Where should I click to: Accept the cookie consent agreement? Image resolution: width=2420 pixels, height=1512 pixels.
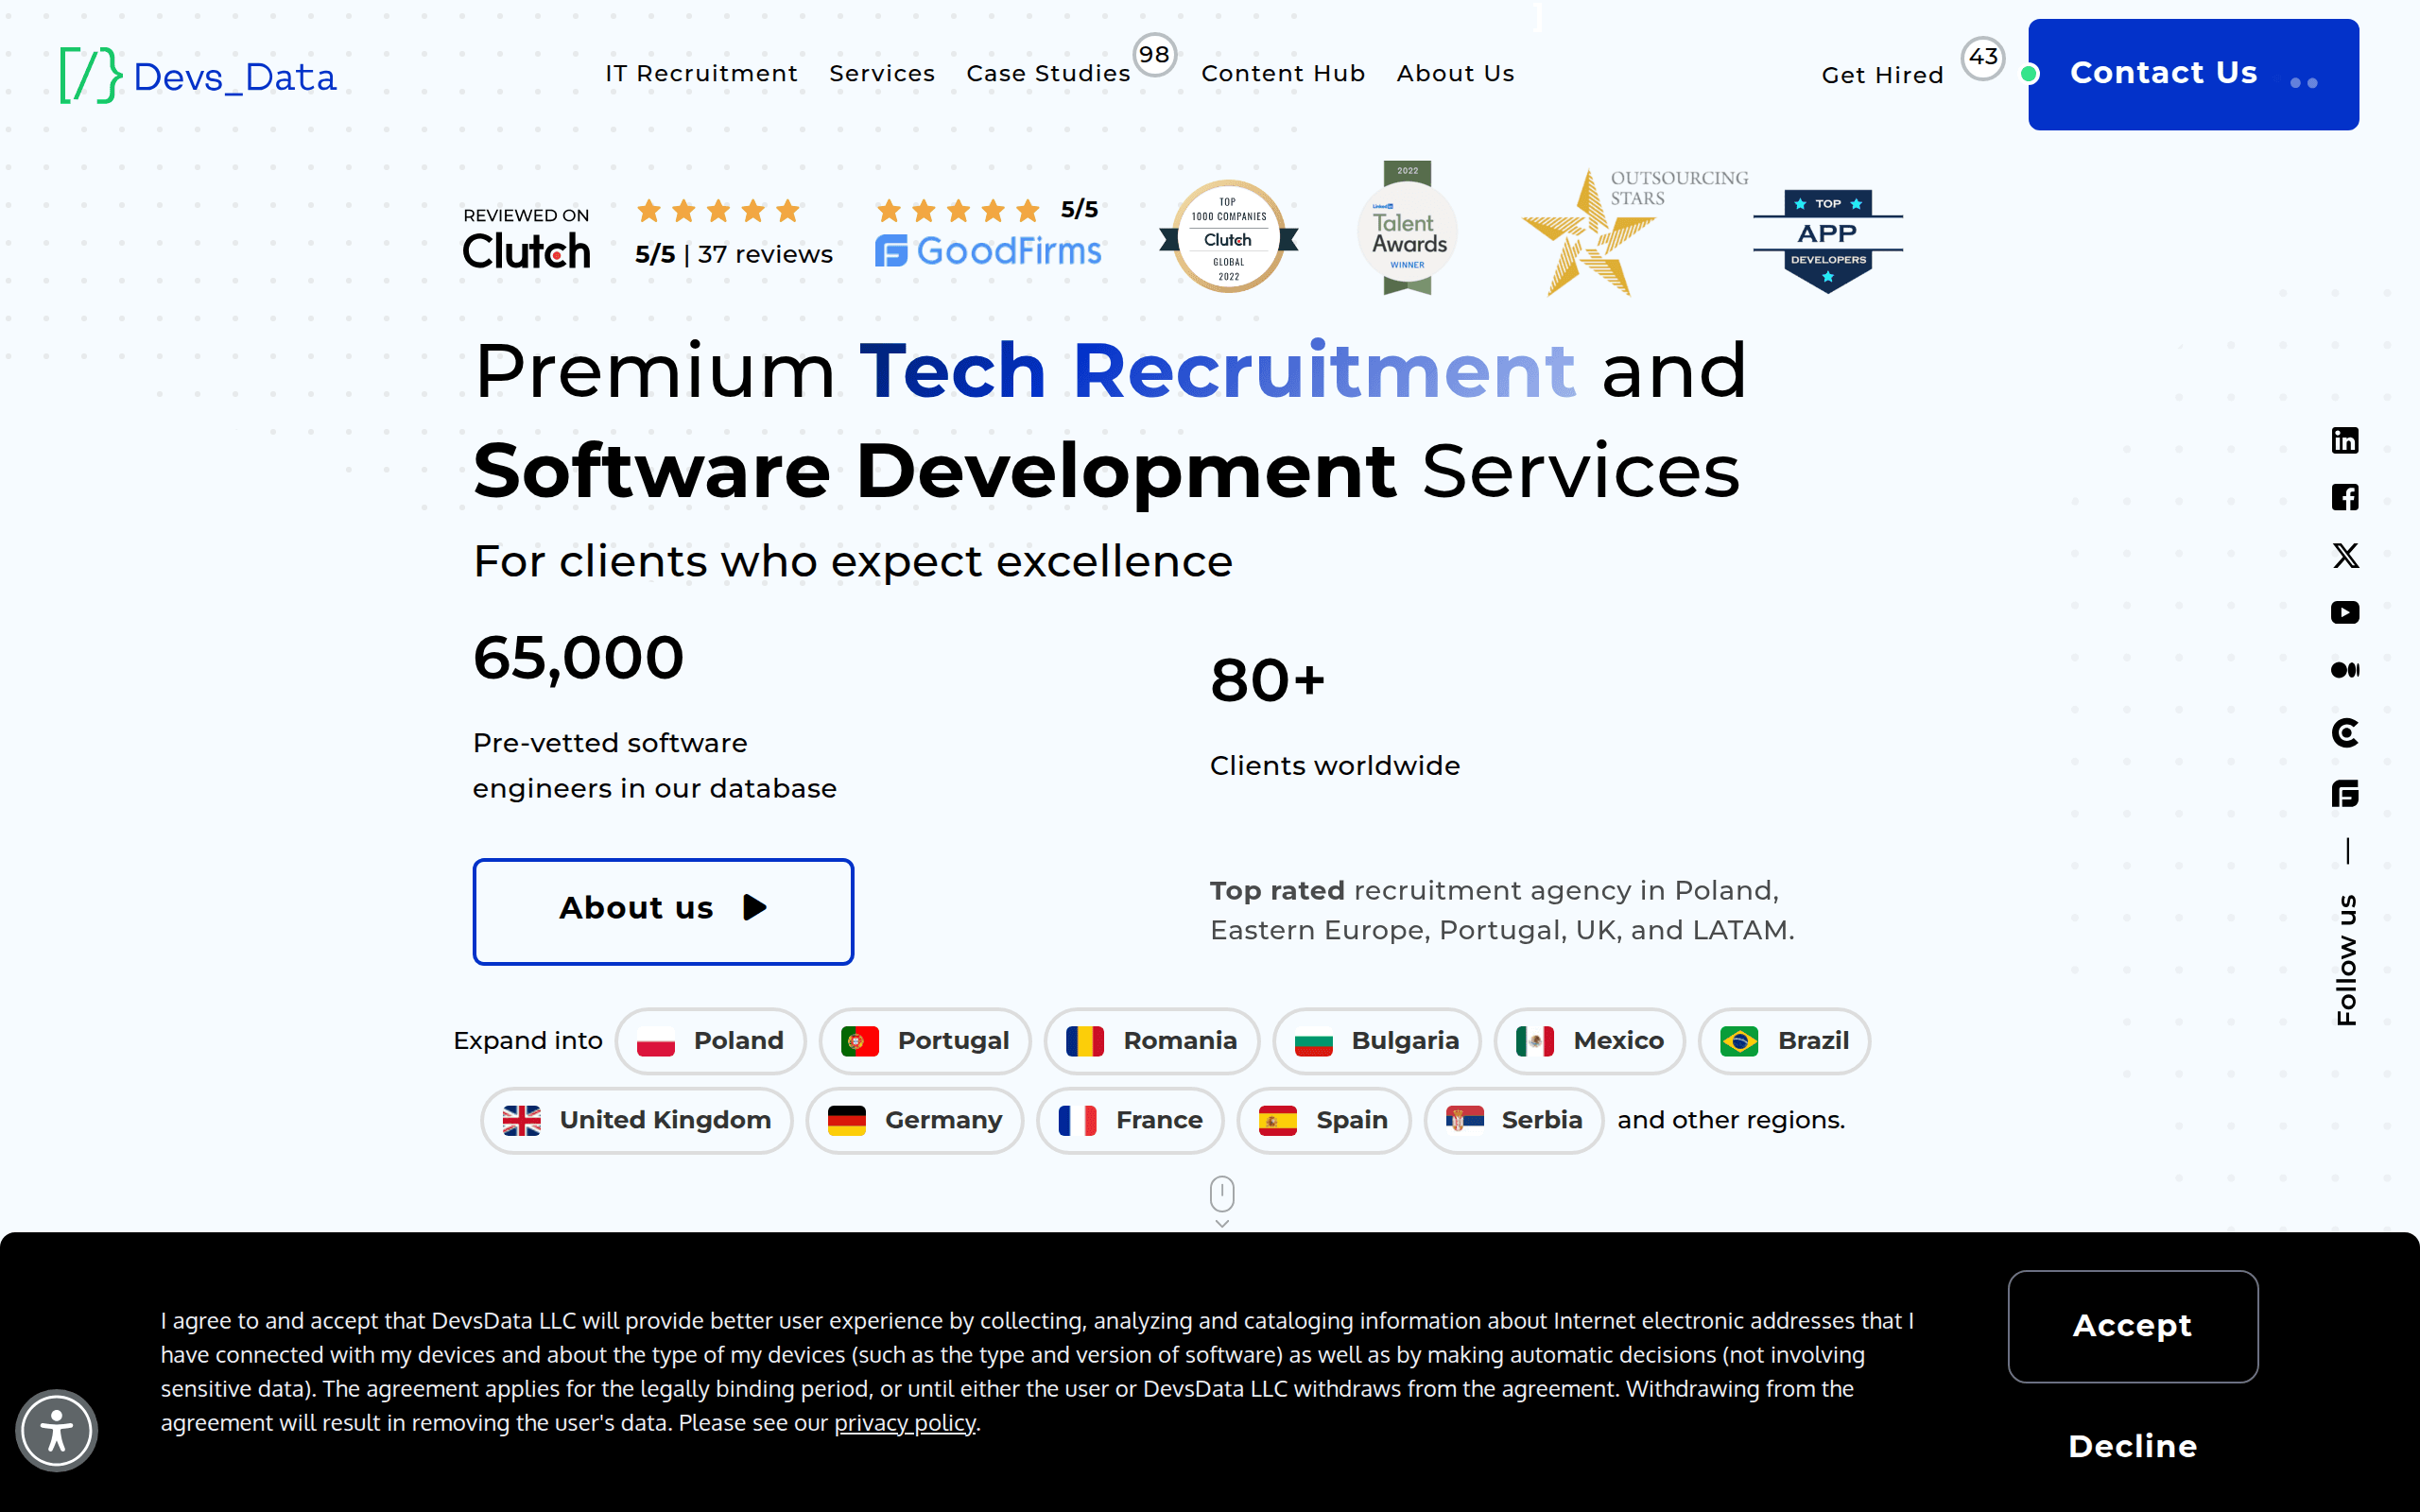(x=2132, y=1326)
